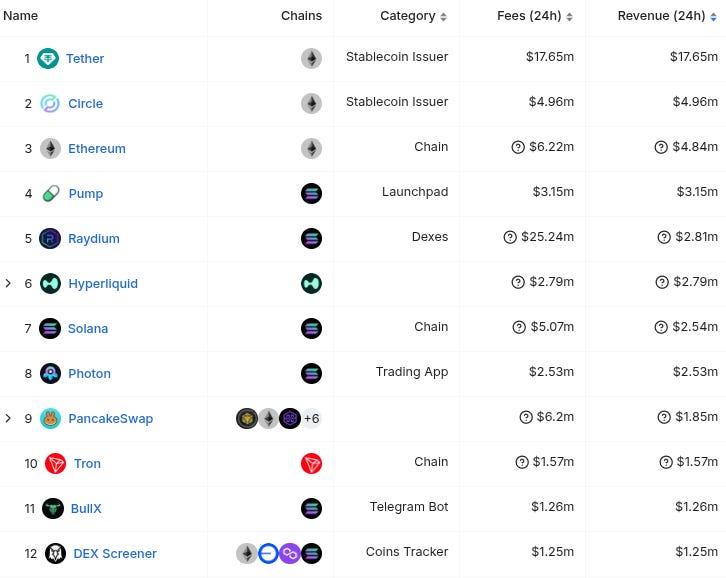The width and height of the screenshot is (726, 578).
Task: Click the DEX Screener owl icon
Action: click(56, 553)
